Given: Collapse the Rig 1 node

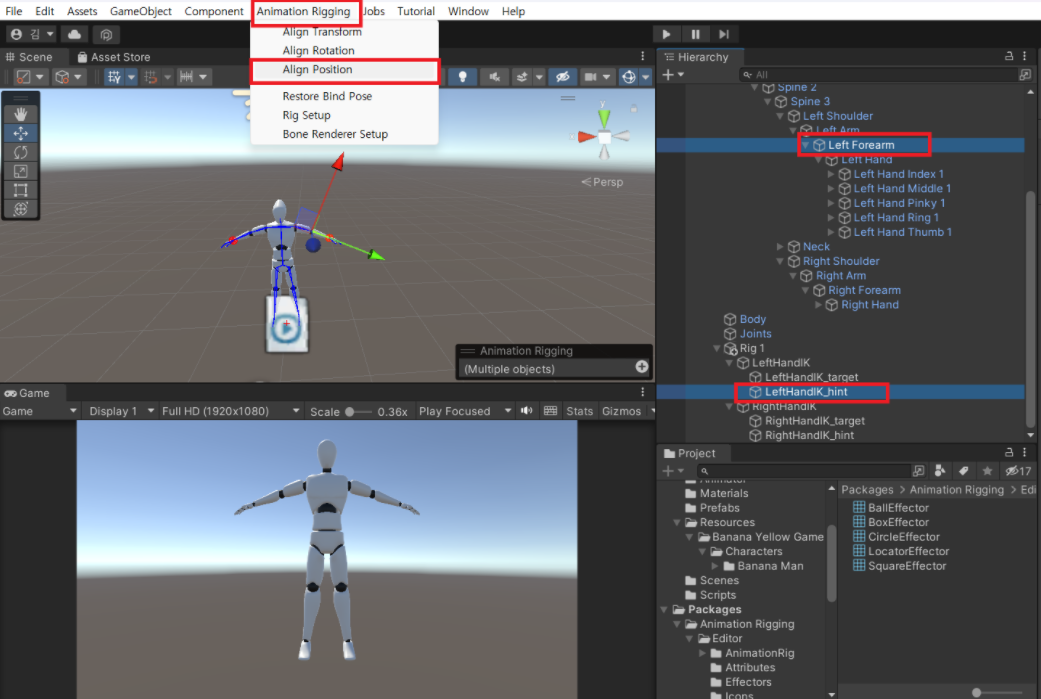Looking at the screenshot, I should [x=717, y=349].
